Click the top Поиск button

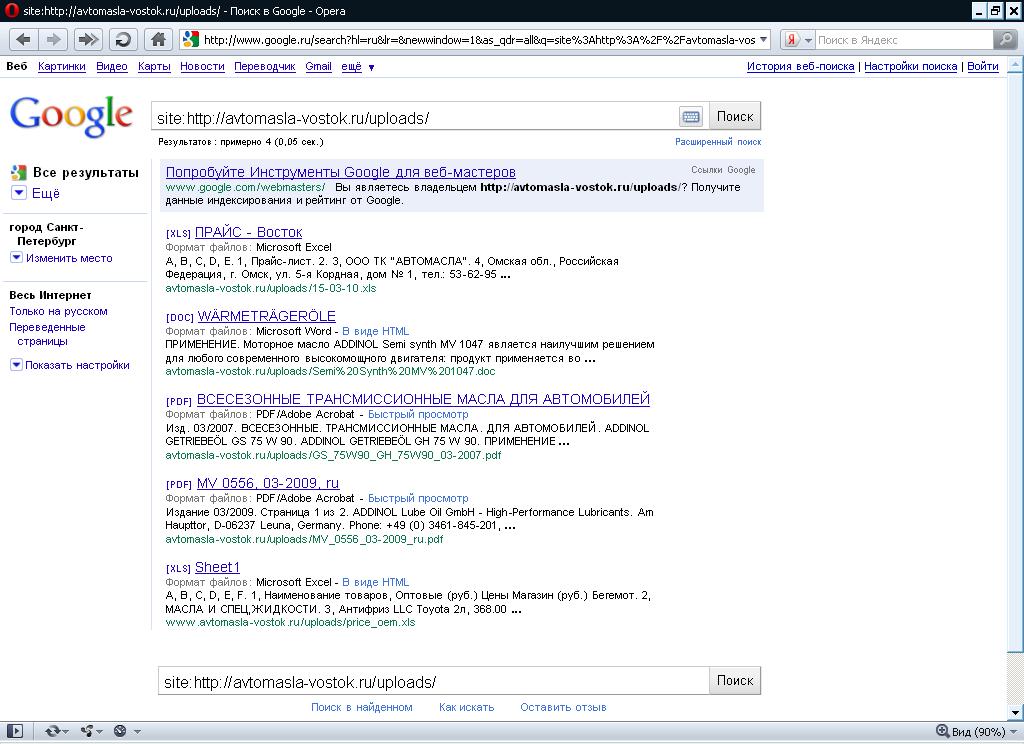735,117
